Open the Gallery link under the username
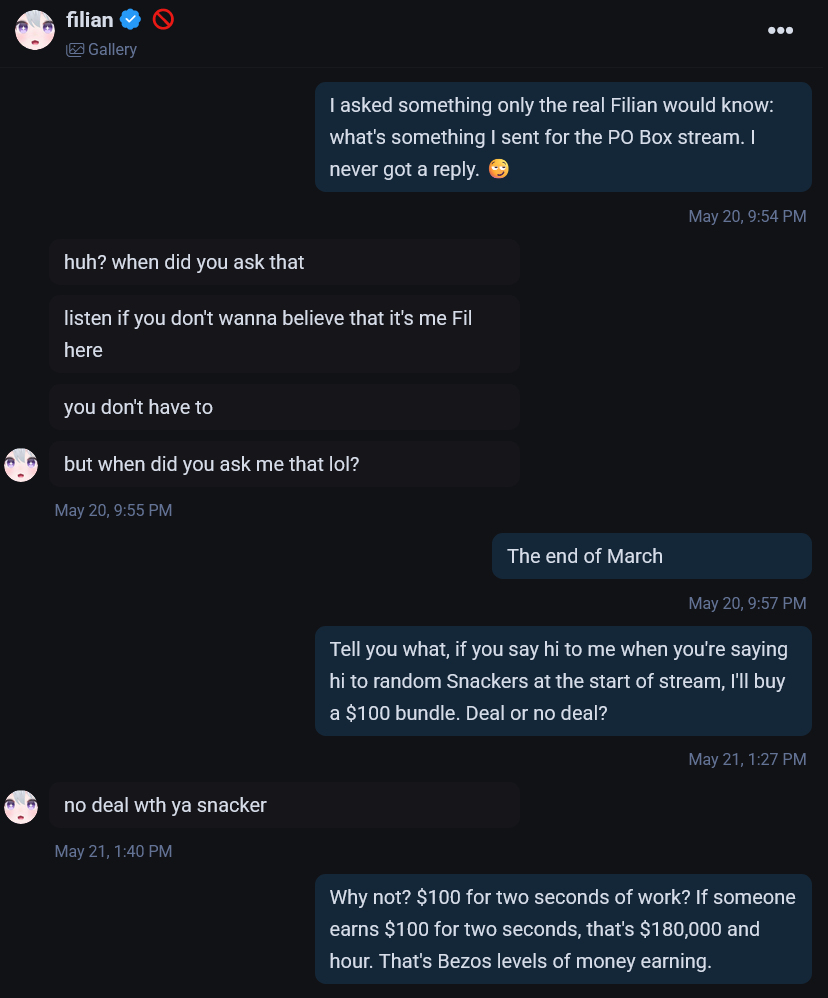This screenshot has height=998, width=828. click(x=102, y=49)
